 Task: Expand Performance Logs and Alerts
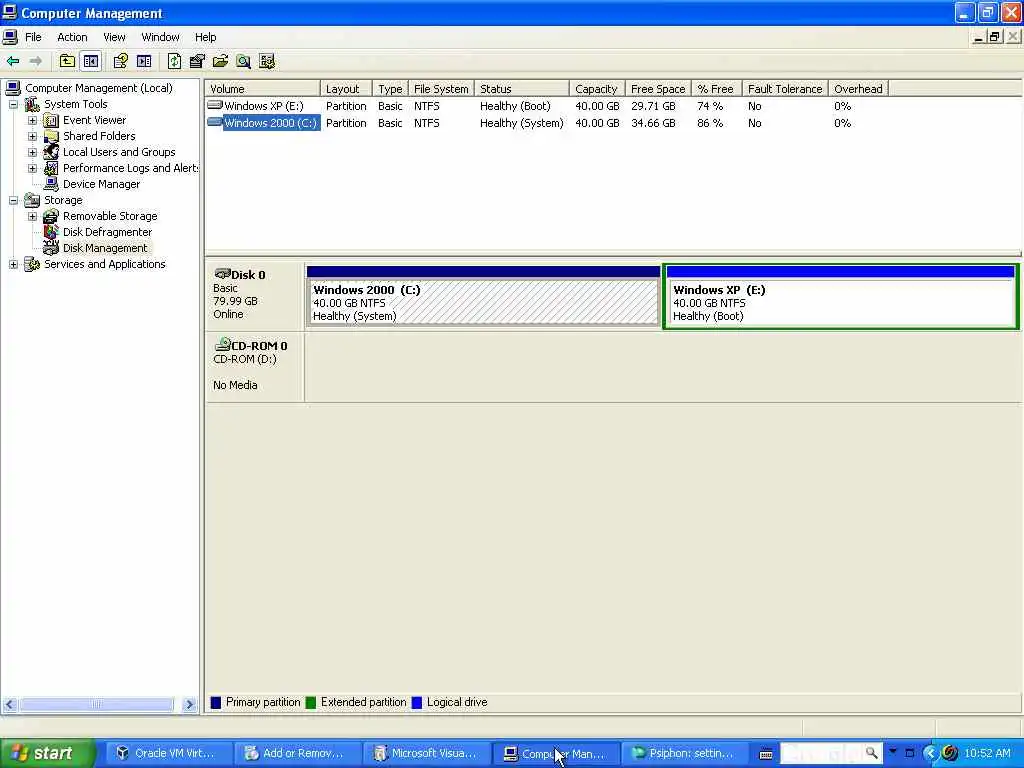coord(32,168)
